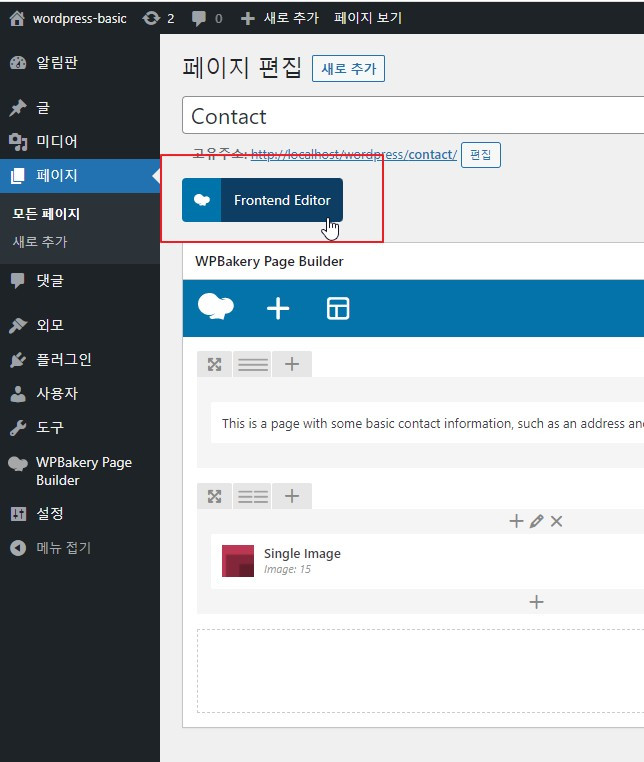Click 새로 추가 under the 페이지 sidebar menu
This screenshot has height=762, width=644.
tap(40, 242)
